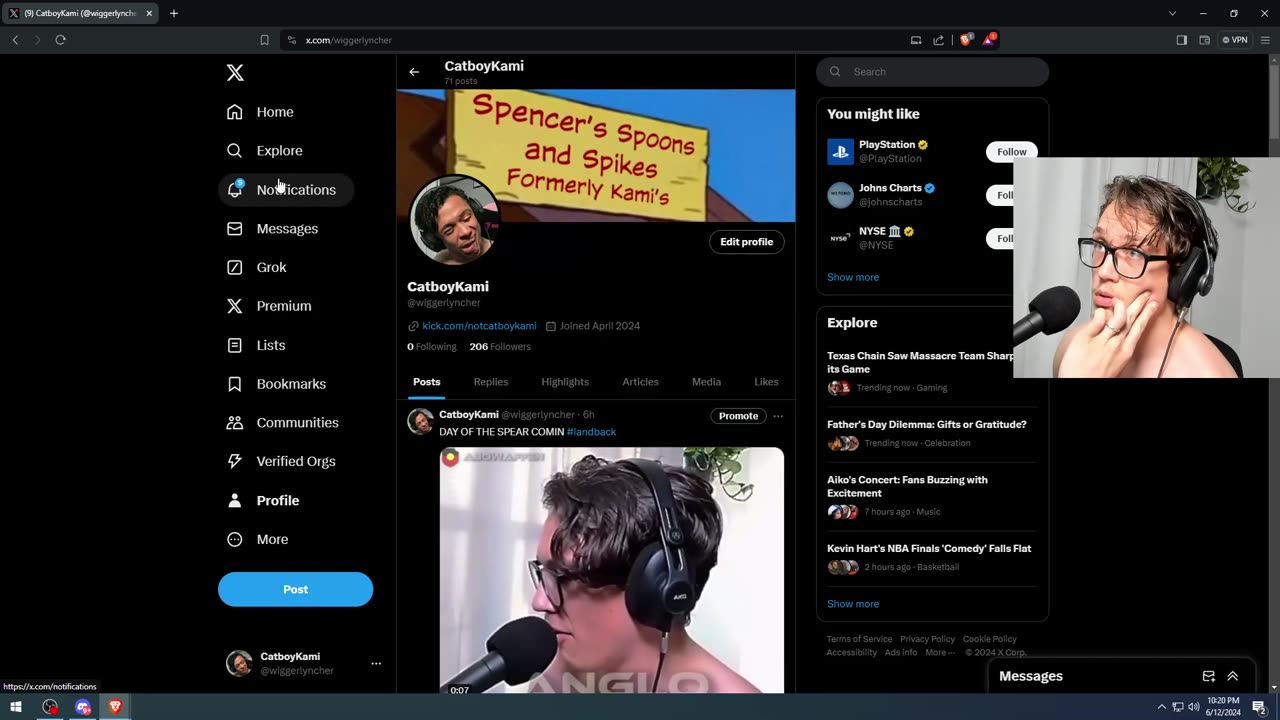
Task: Click the Brave icon in taskbar
Action: 115,707
